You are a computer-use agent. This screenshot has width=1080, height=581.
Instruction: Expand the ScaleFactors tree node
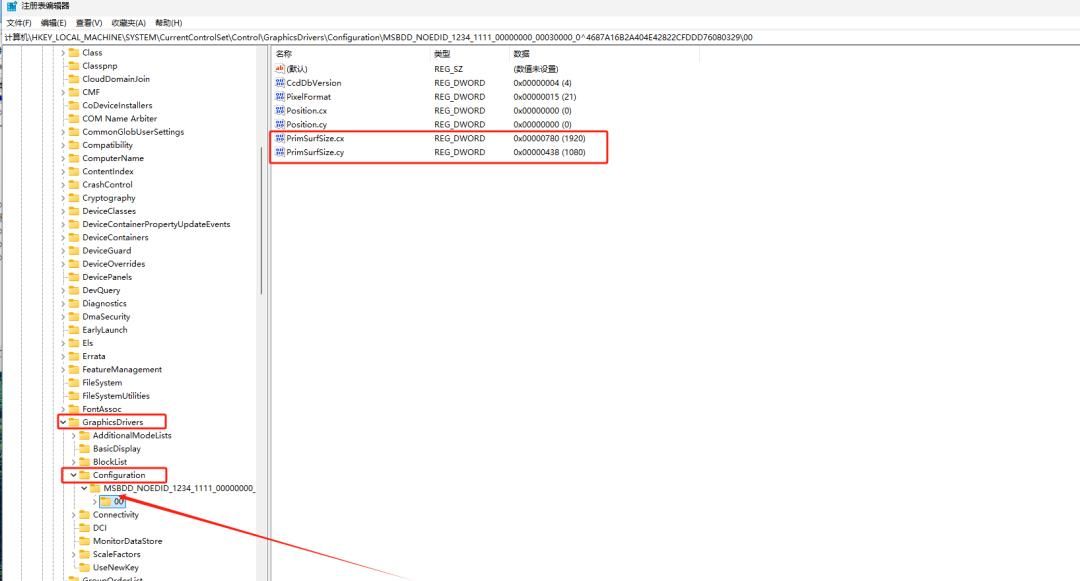pyautogui.click(x=74, y=554)
